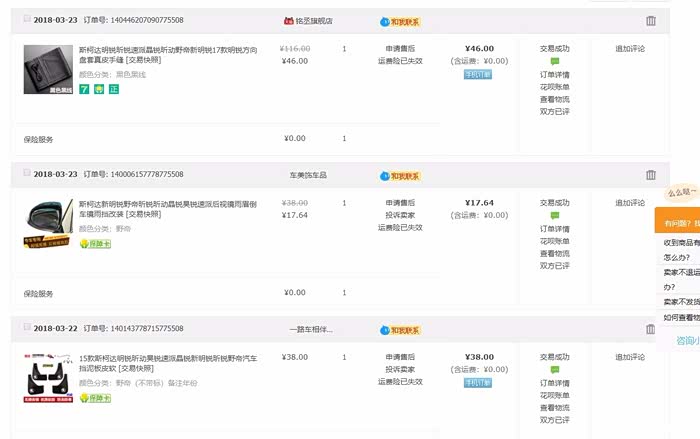Click 手机订单 badge on the first order

pyautogui.click(x=478, y=74)
